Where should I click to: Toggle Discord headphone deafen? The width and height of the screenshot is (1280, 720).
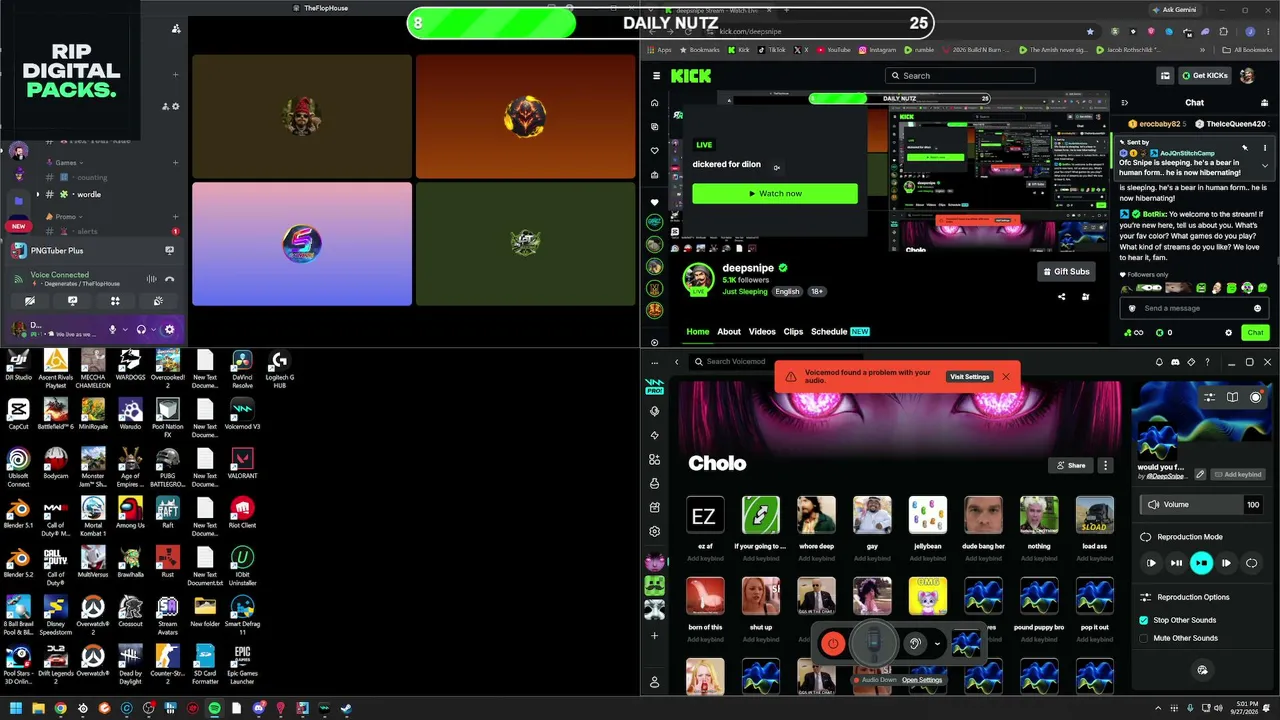[x=141, y=329]
